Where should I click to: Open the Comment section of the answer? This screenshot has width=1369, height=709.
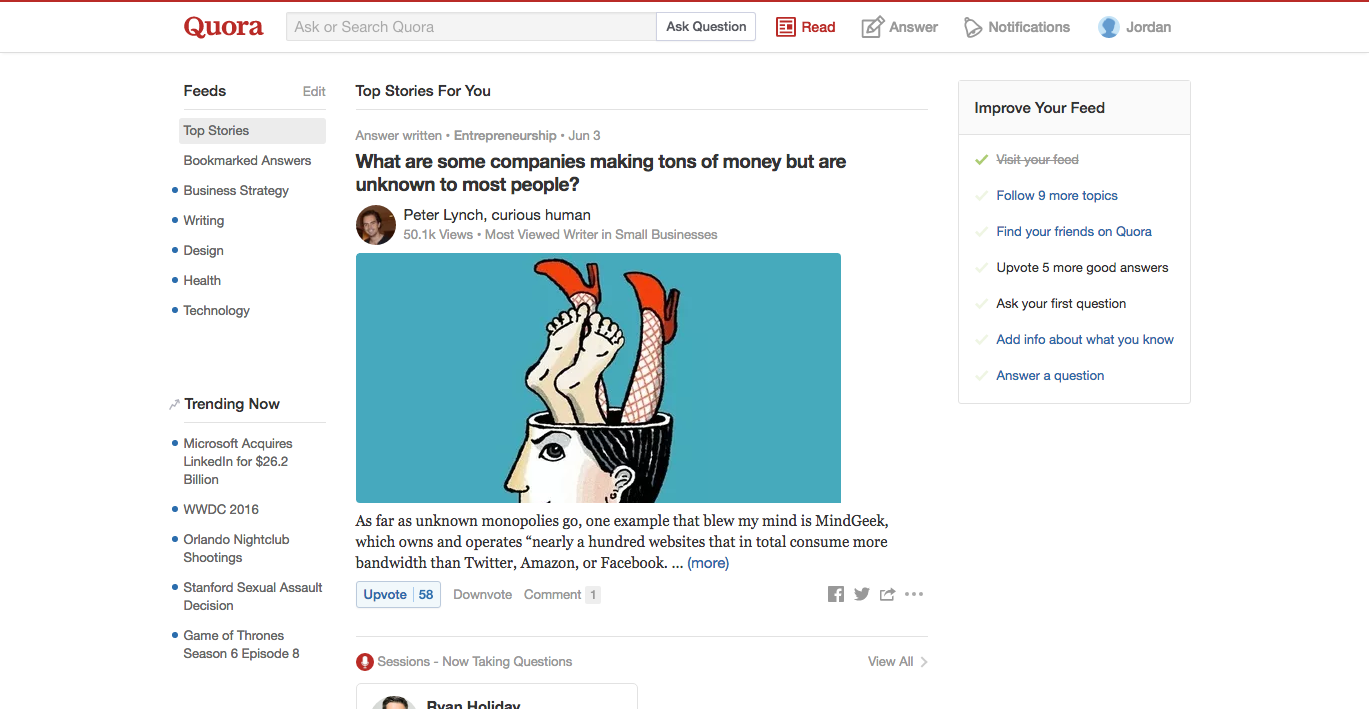(x=561, y=595)
